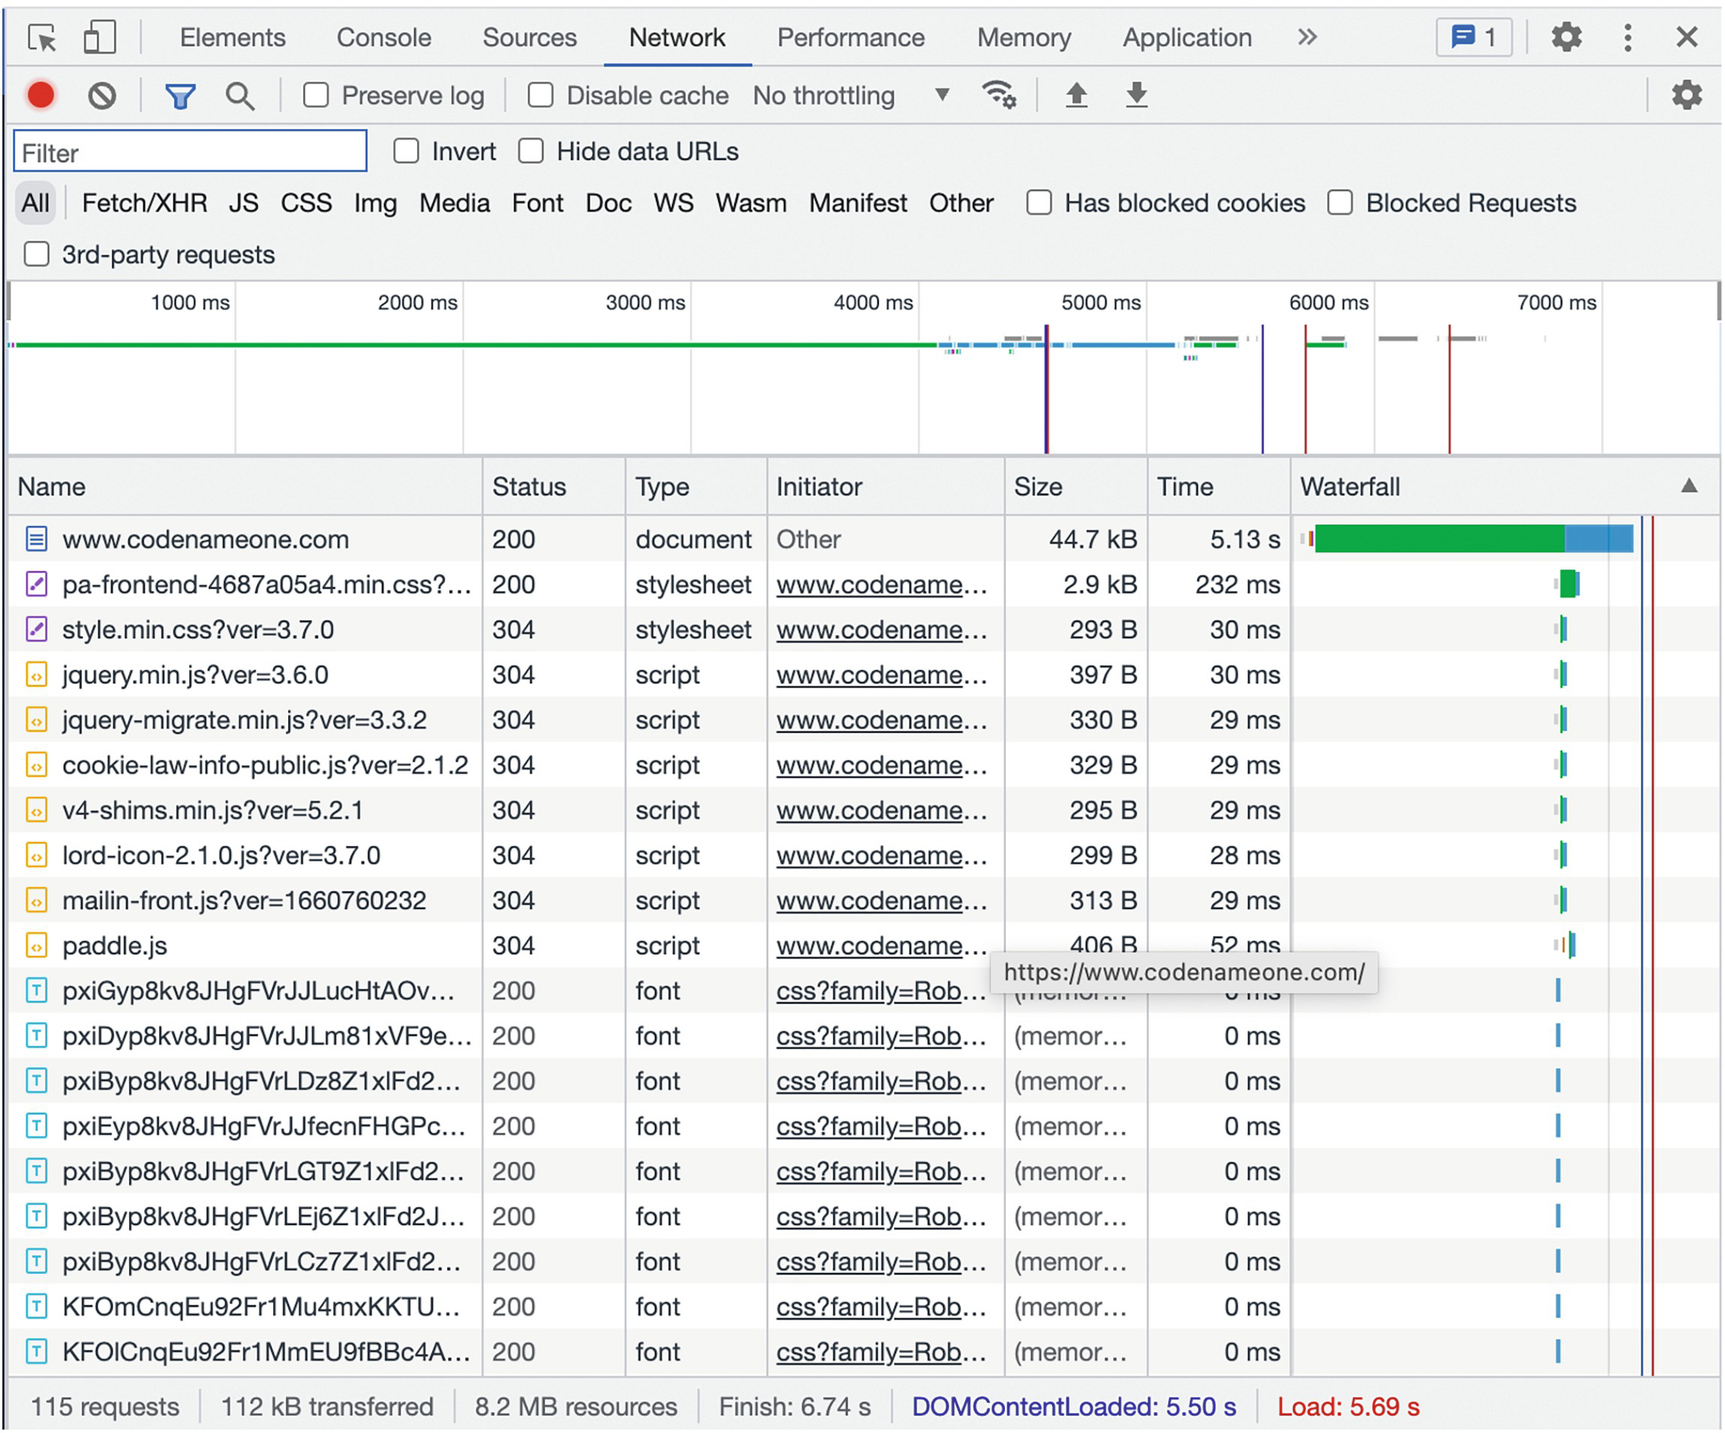
Task: Toggle the device toolbar icon
Action: pos(98,38)
